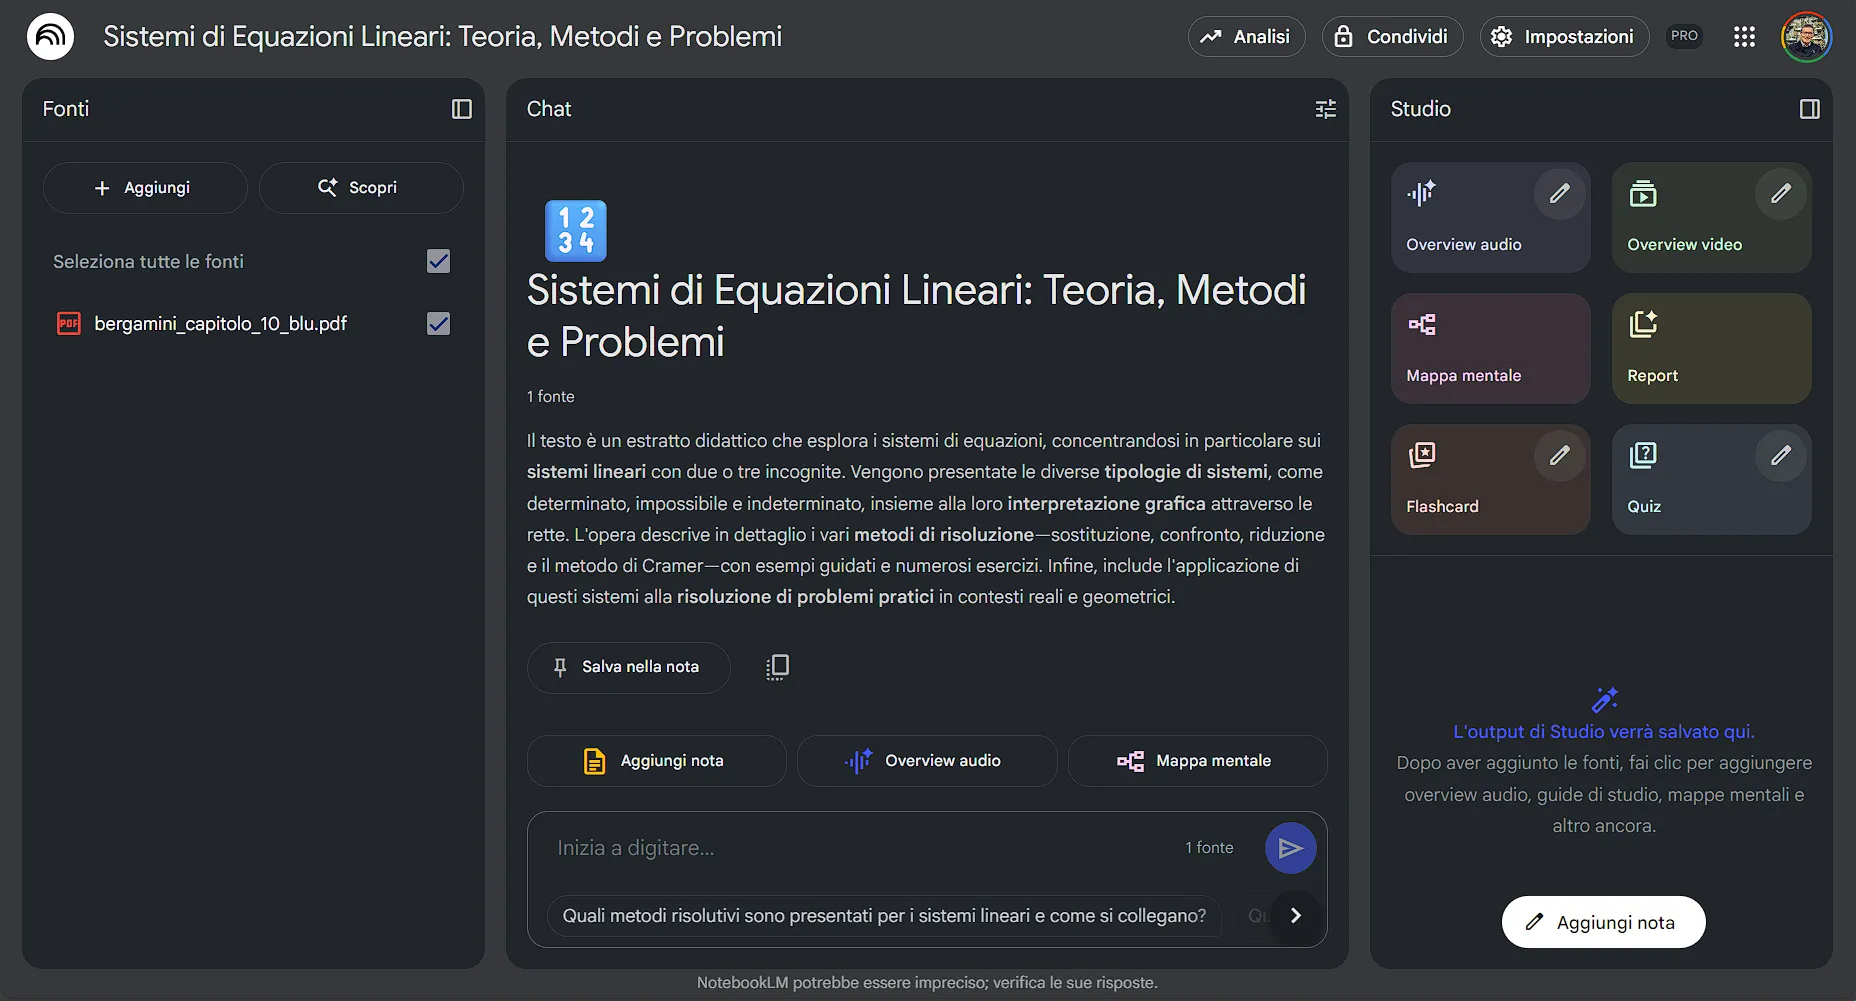Screen dimensions: 1856x1001
Task: Click Aggiungi nota in Studio panel
Action: pos(1603,922)
